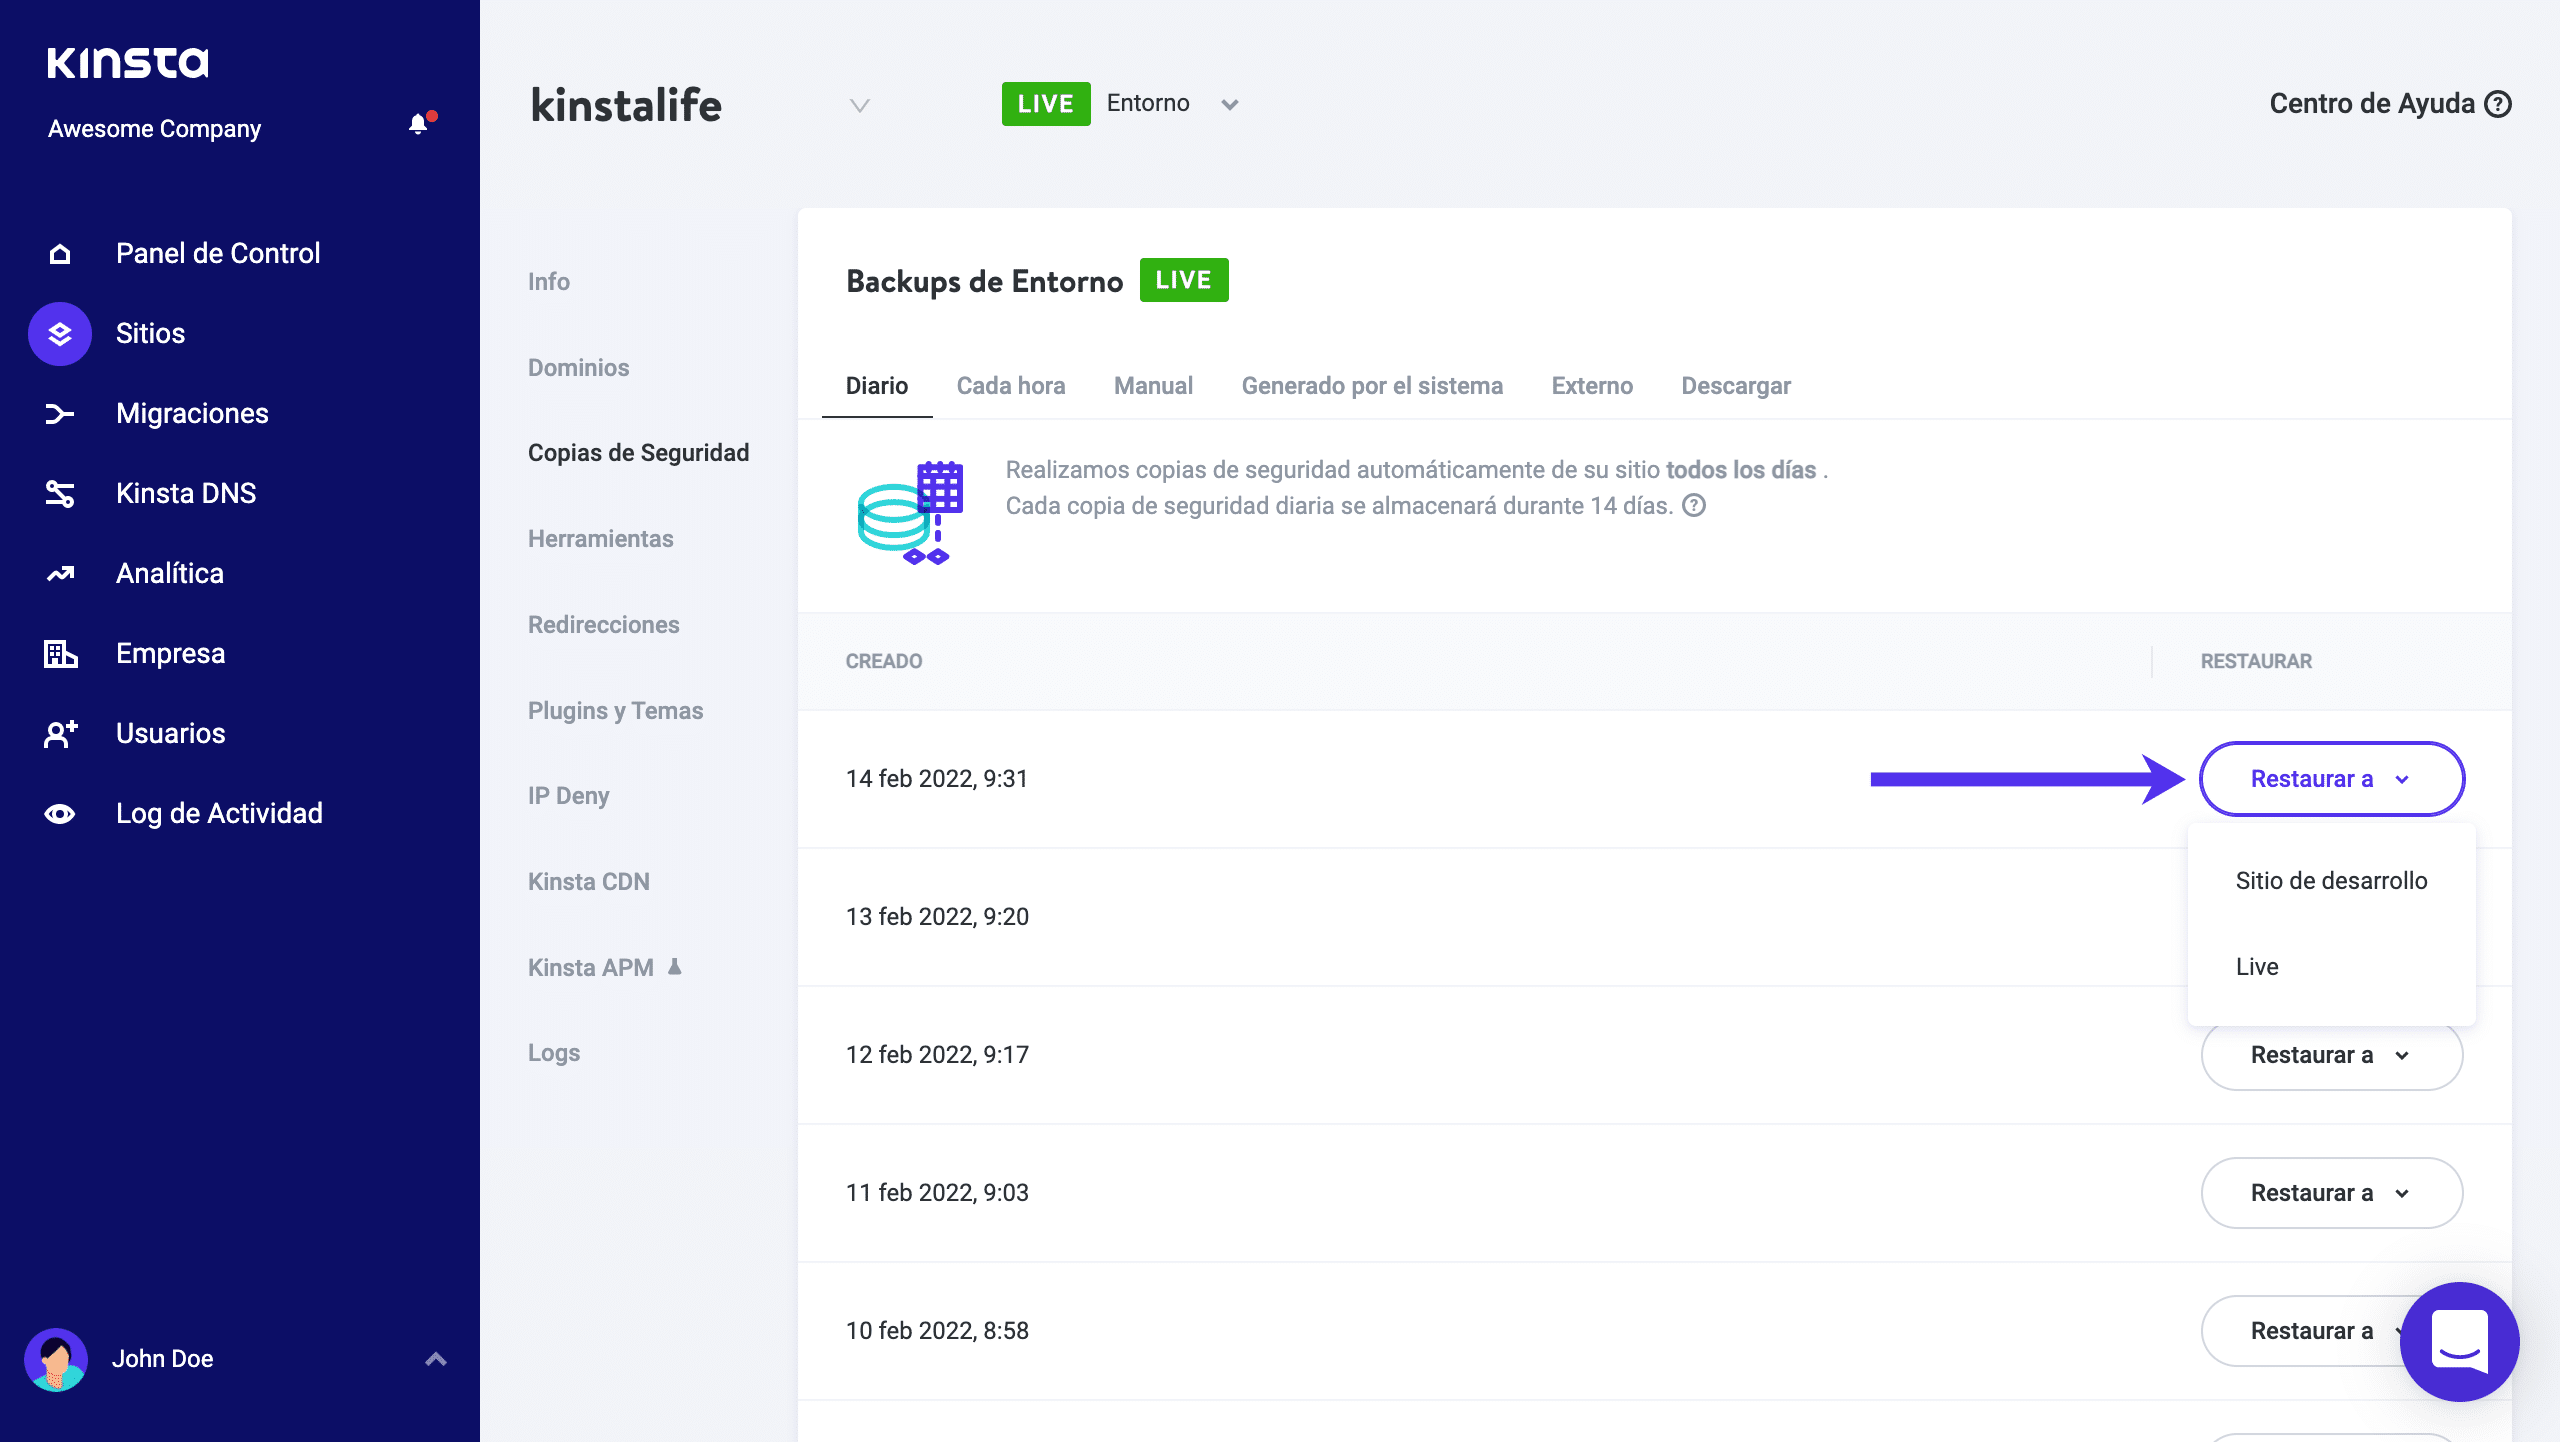2560x1442 pixels.
Task: Switch to the Manual backups tab
Action: point(1153,386)
